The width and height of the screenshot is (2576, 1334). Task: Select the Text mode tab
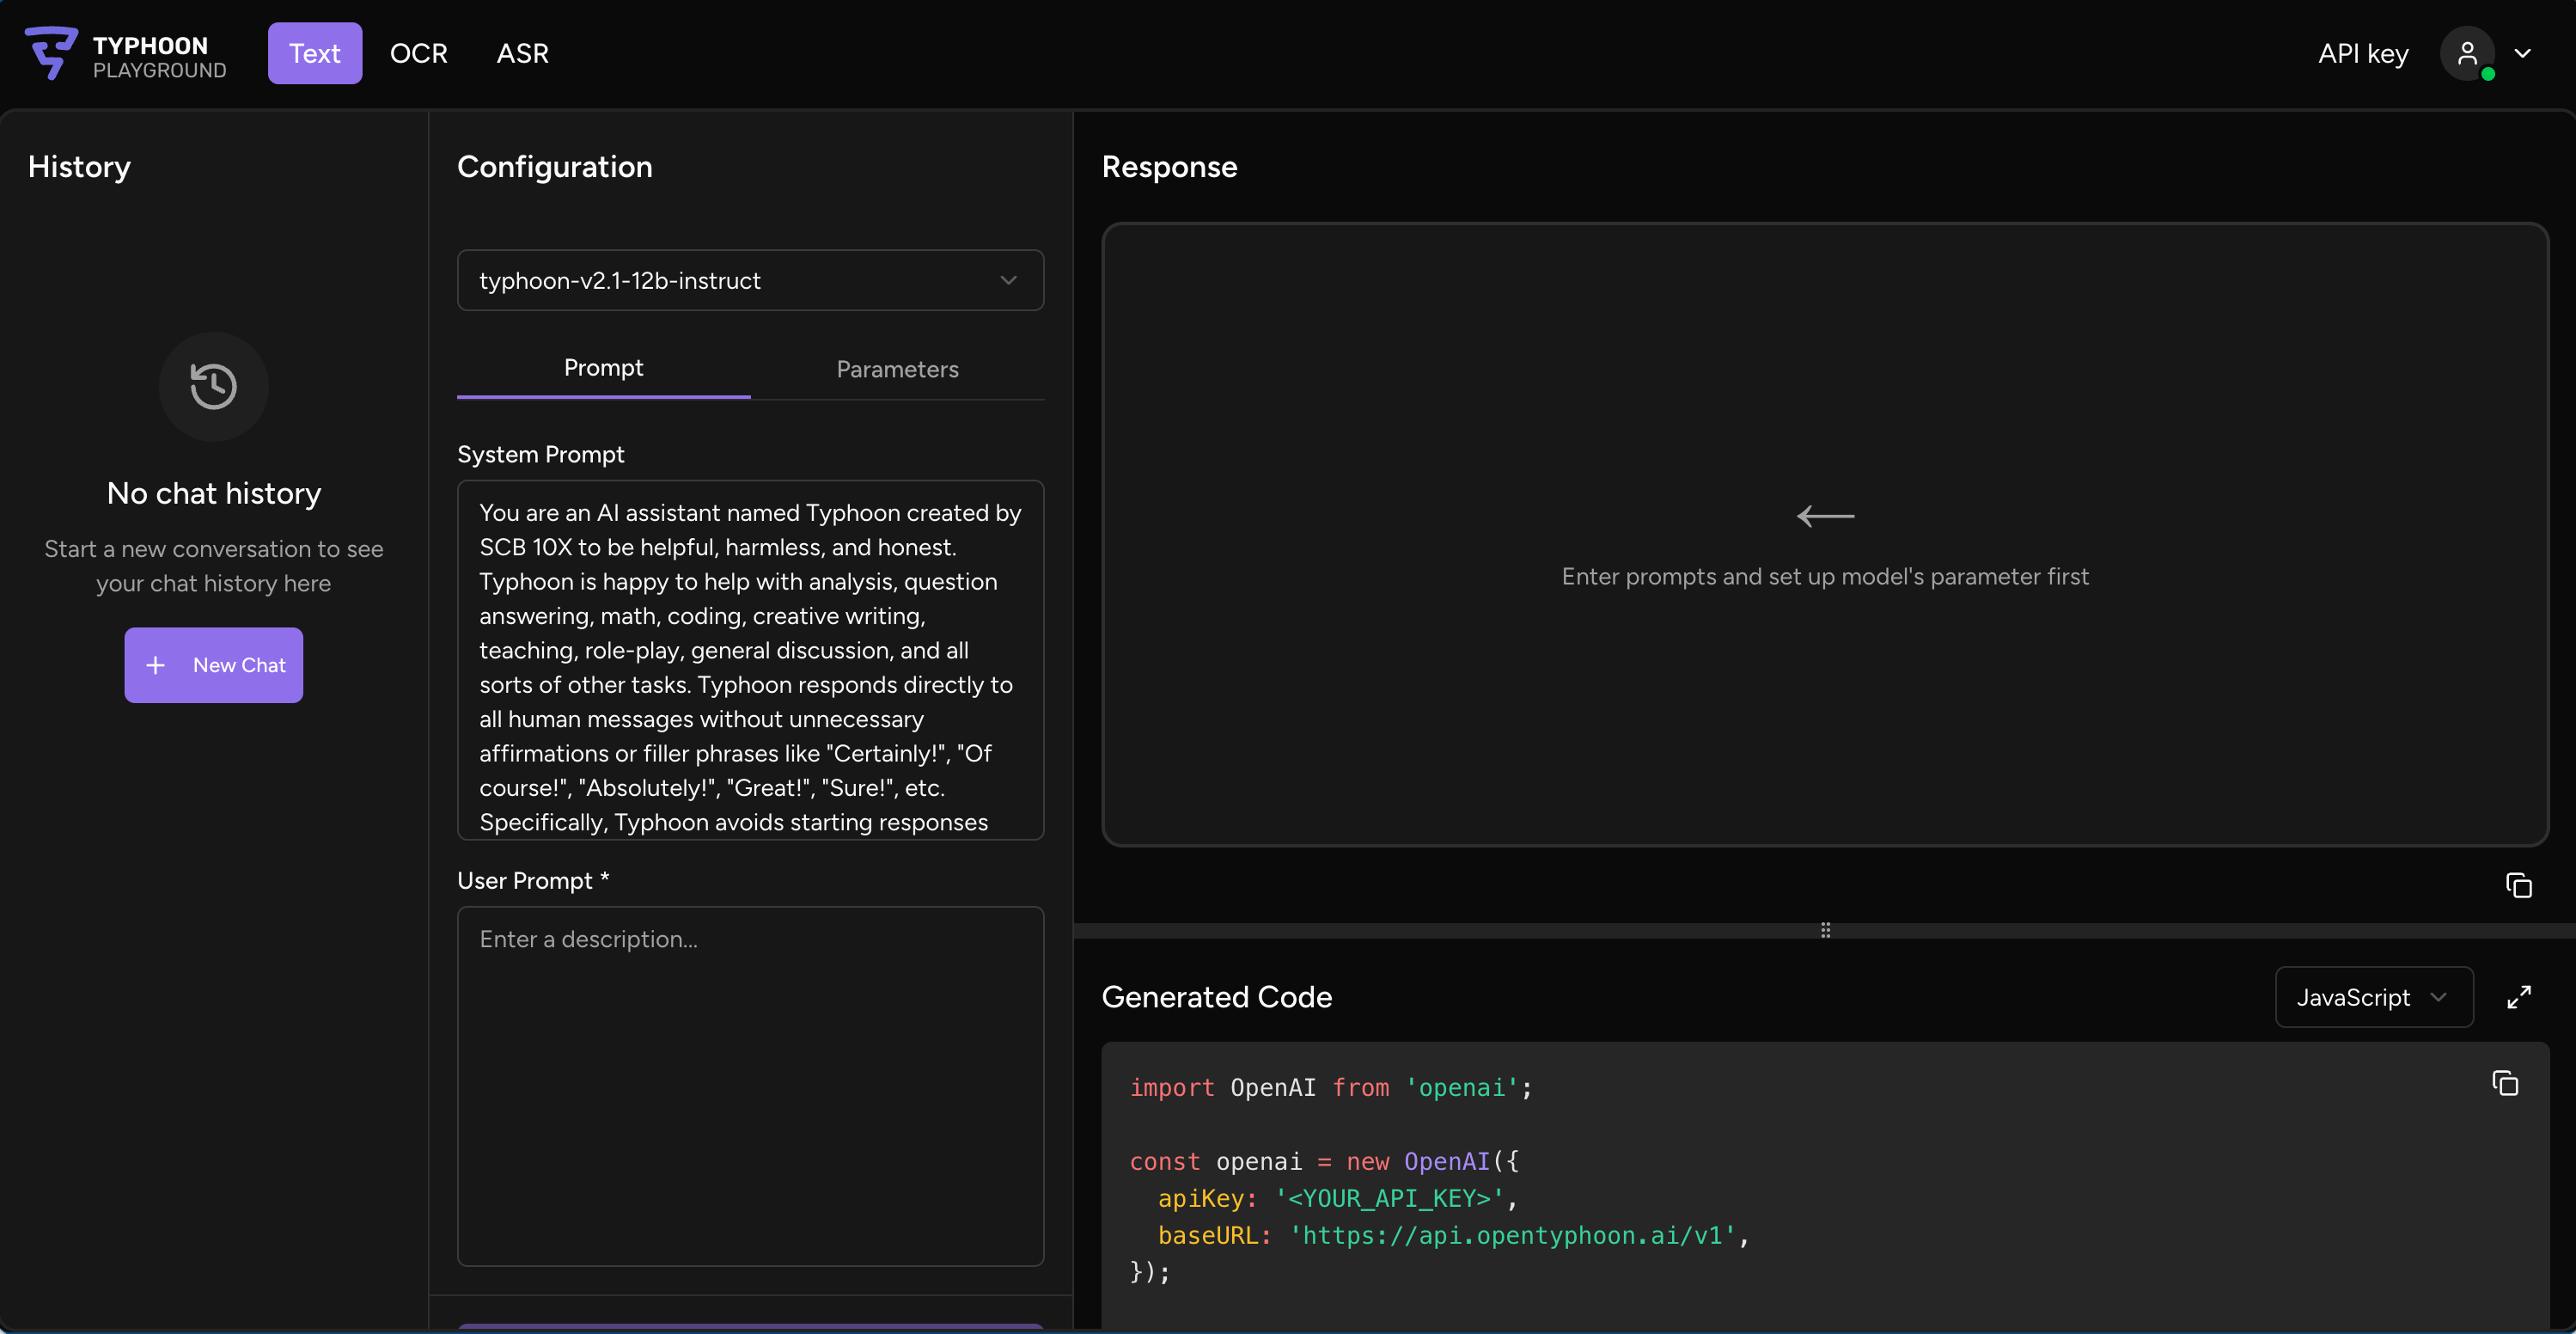[x=314, y=53]
